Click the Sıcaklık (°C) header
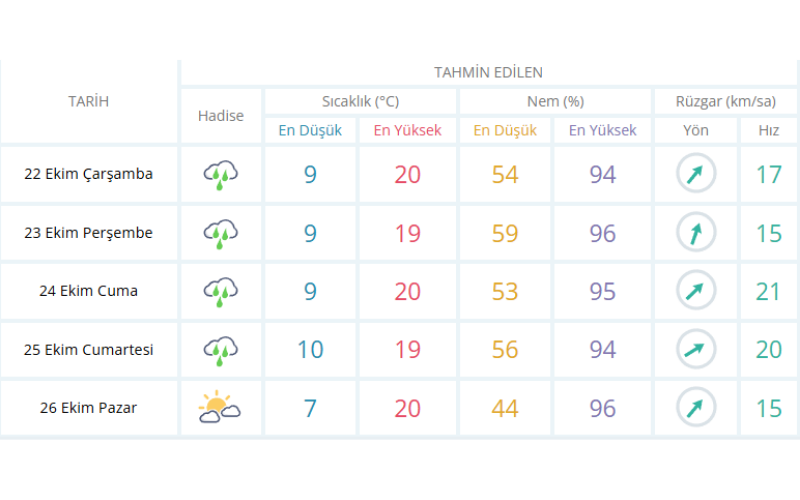This screenshot has width=800, height=500. (360, 102)
